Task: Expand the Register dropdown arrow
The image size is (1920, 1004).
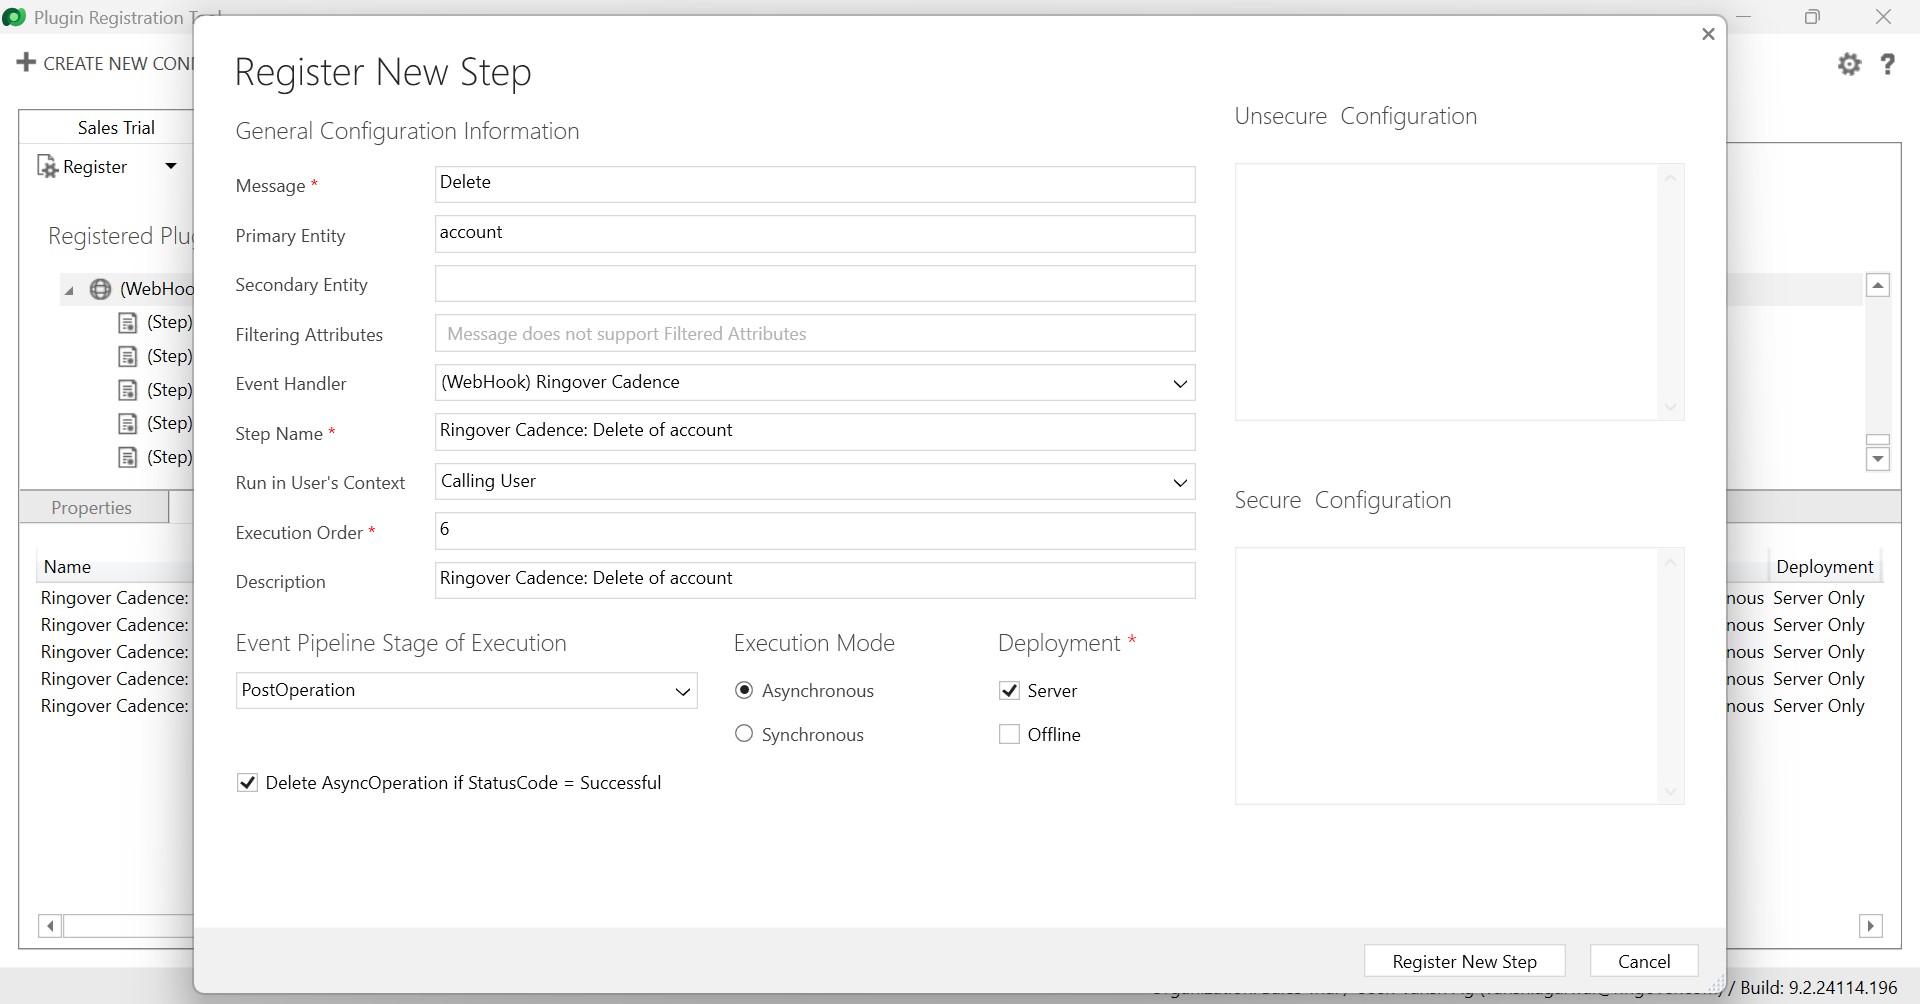Action: pos(171,166)
